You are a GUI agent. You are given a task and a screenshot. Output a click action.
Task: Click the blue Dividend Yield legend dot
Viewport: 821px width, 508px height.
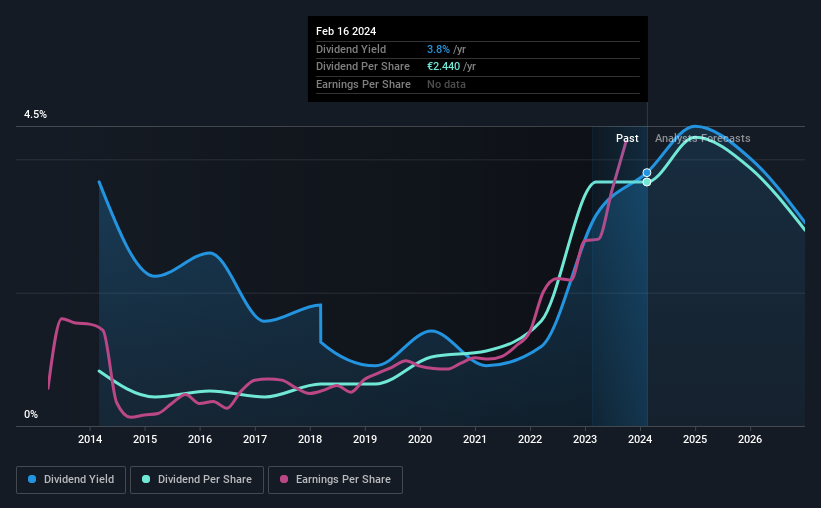32,479
